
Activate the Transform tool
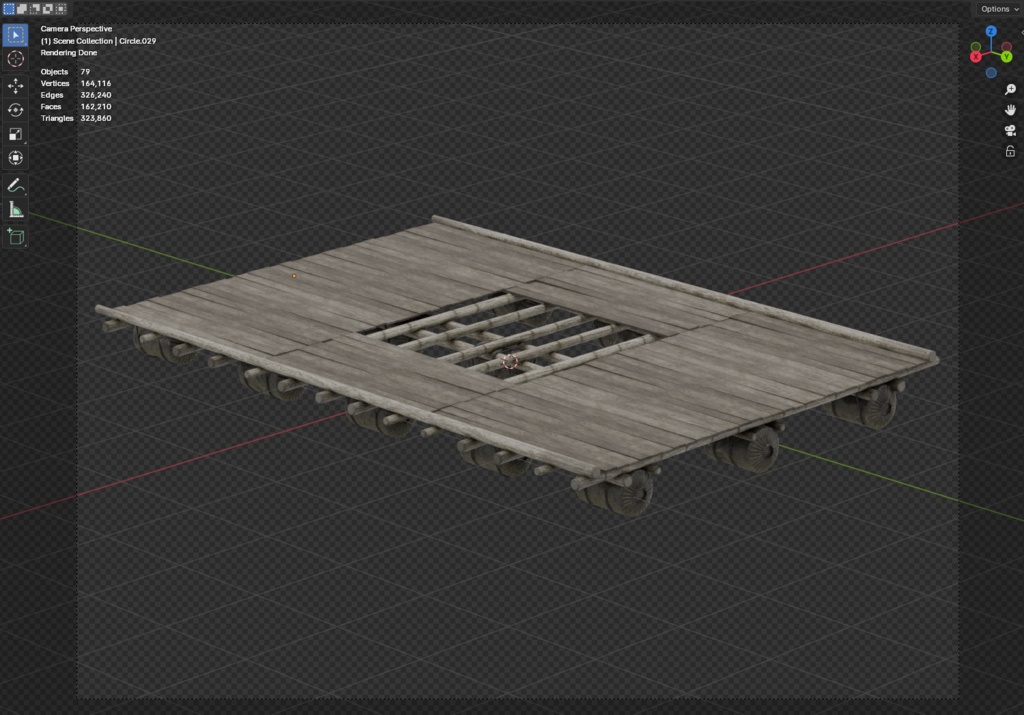tap(16, 158)
